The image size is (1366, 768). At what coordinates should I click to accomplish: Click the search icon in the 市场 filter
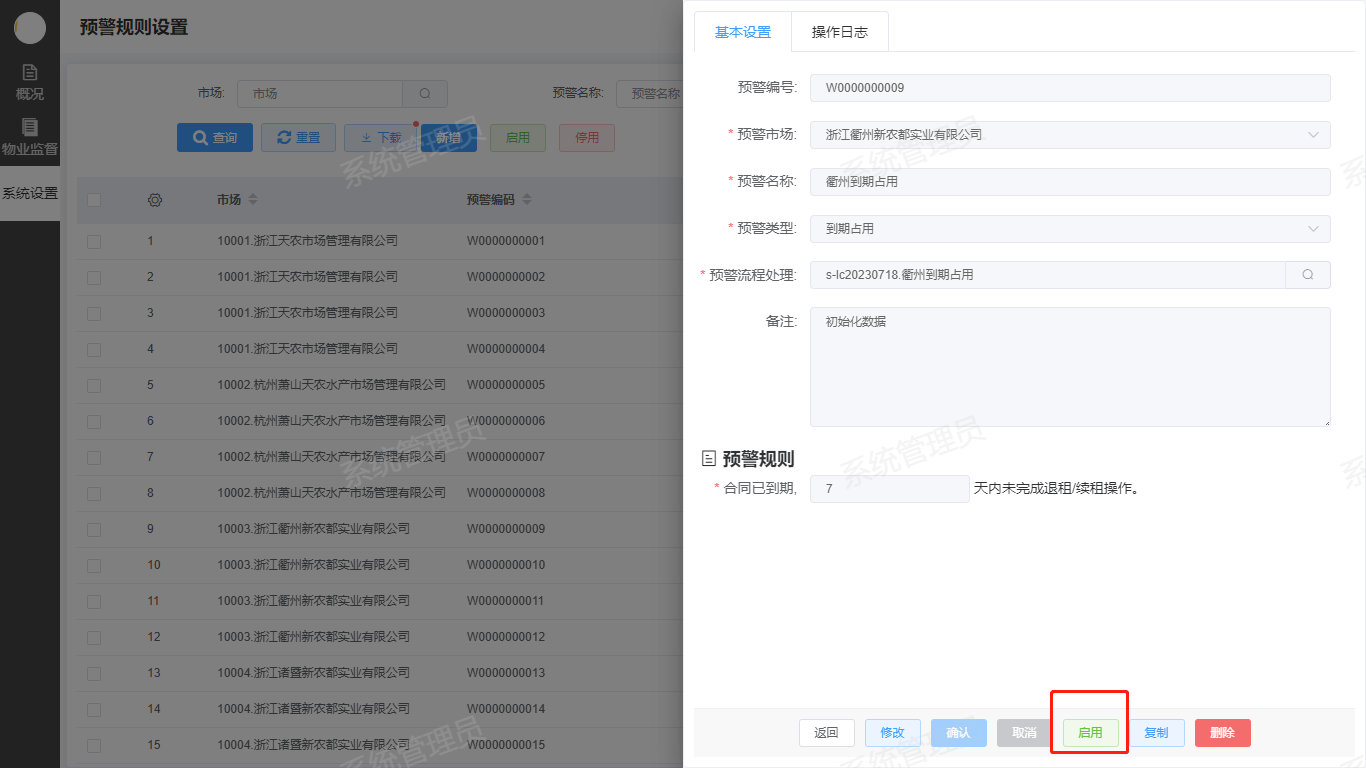coord(425,94)
